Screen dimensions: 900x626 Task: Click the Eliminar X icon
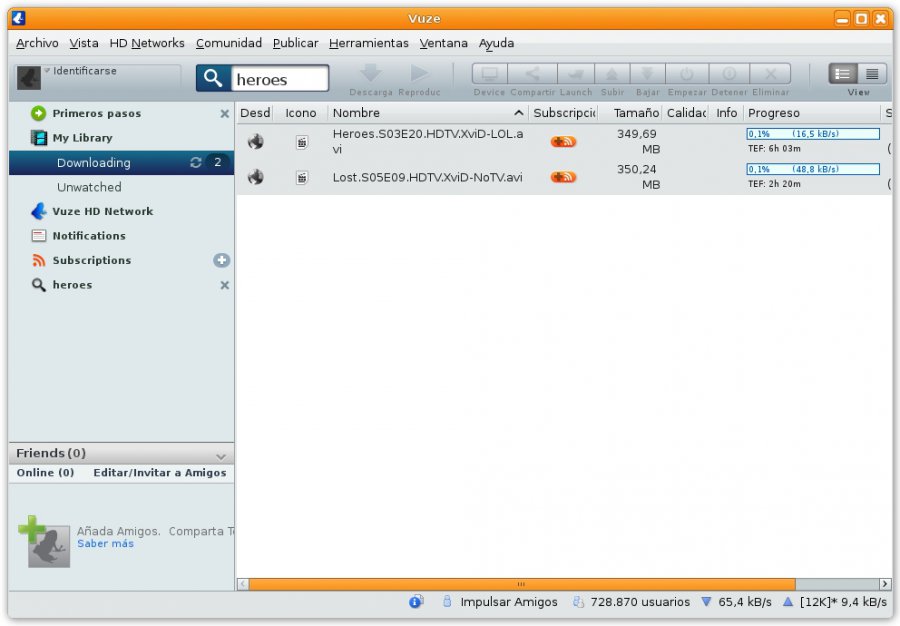point(770,74)
